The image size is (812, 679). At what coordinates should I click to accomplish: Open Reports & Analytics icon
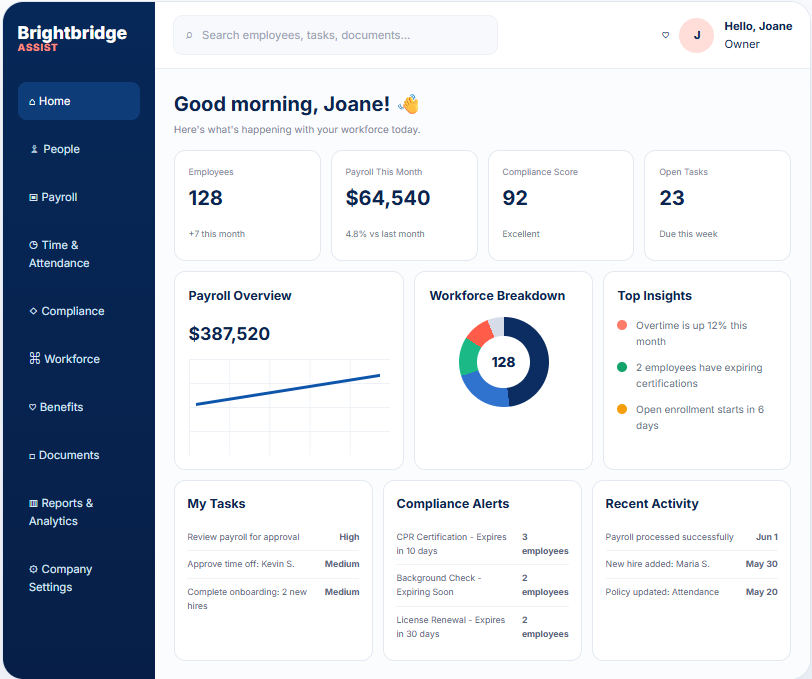click(x=33, y=503)
